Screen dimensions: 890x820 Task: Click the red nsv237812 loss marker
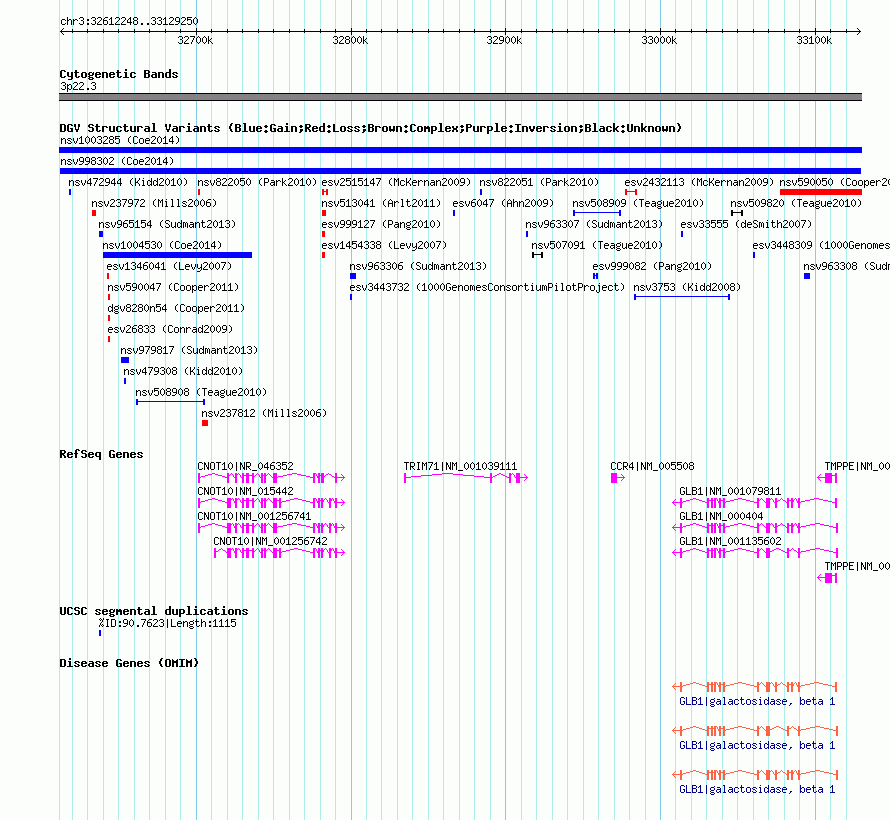[205, 423]
